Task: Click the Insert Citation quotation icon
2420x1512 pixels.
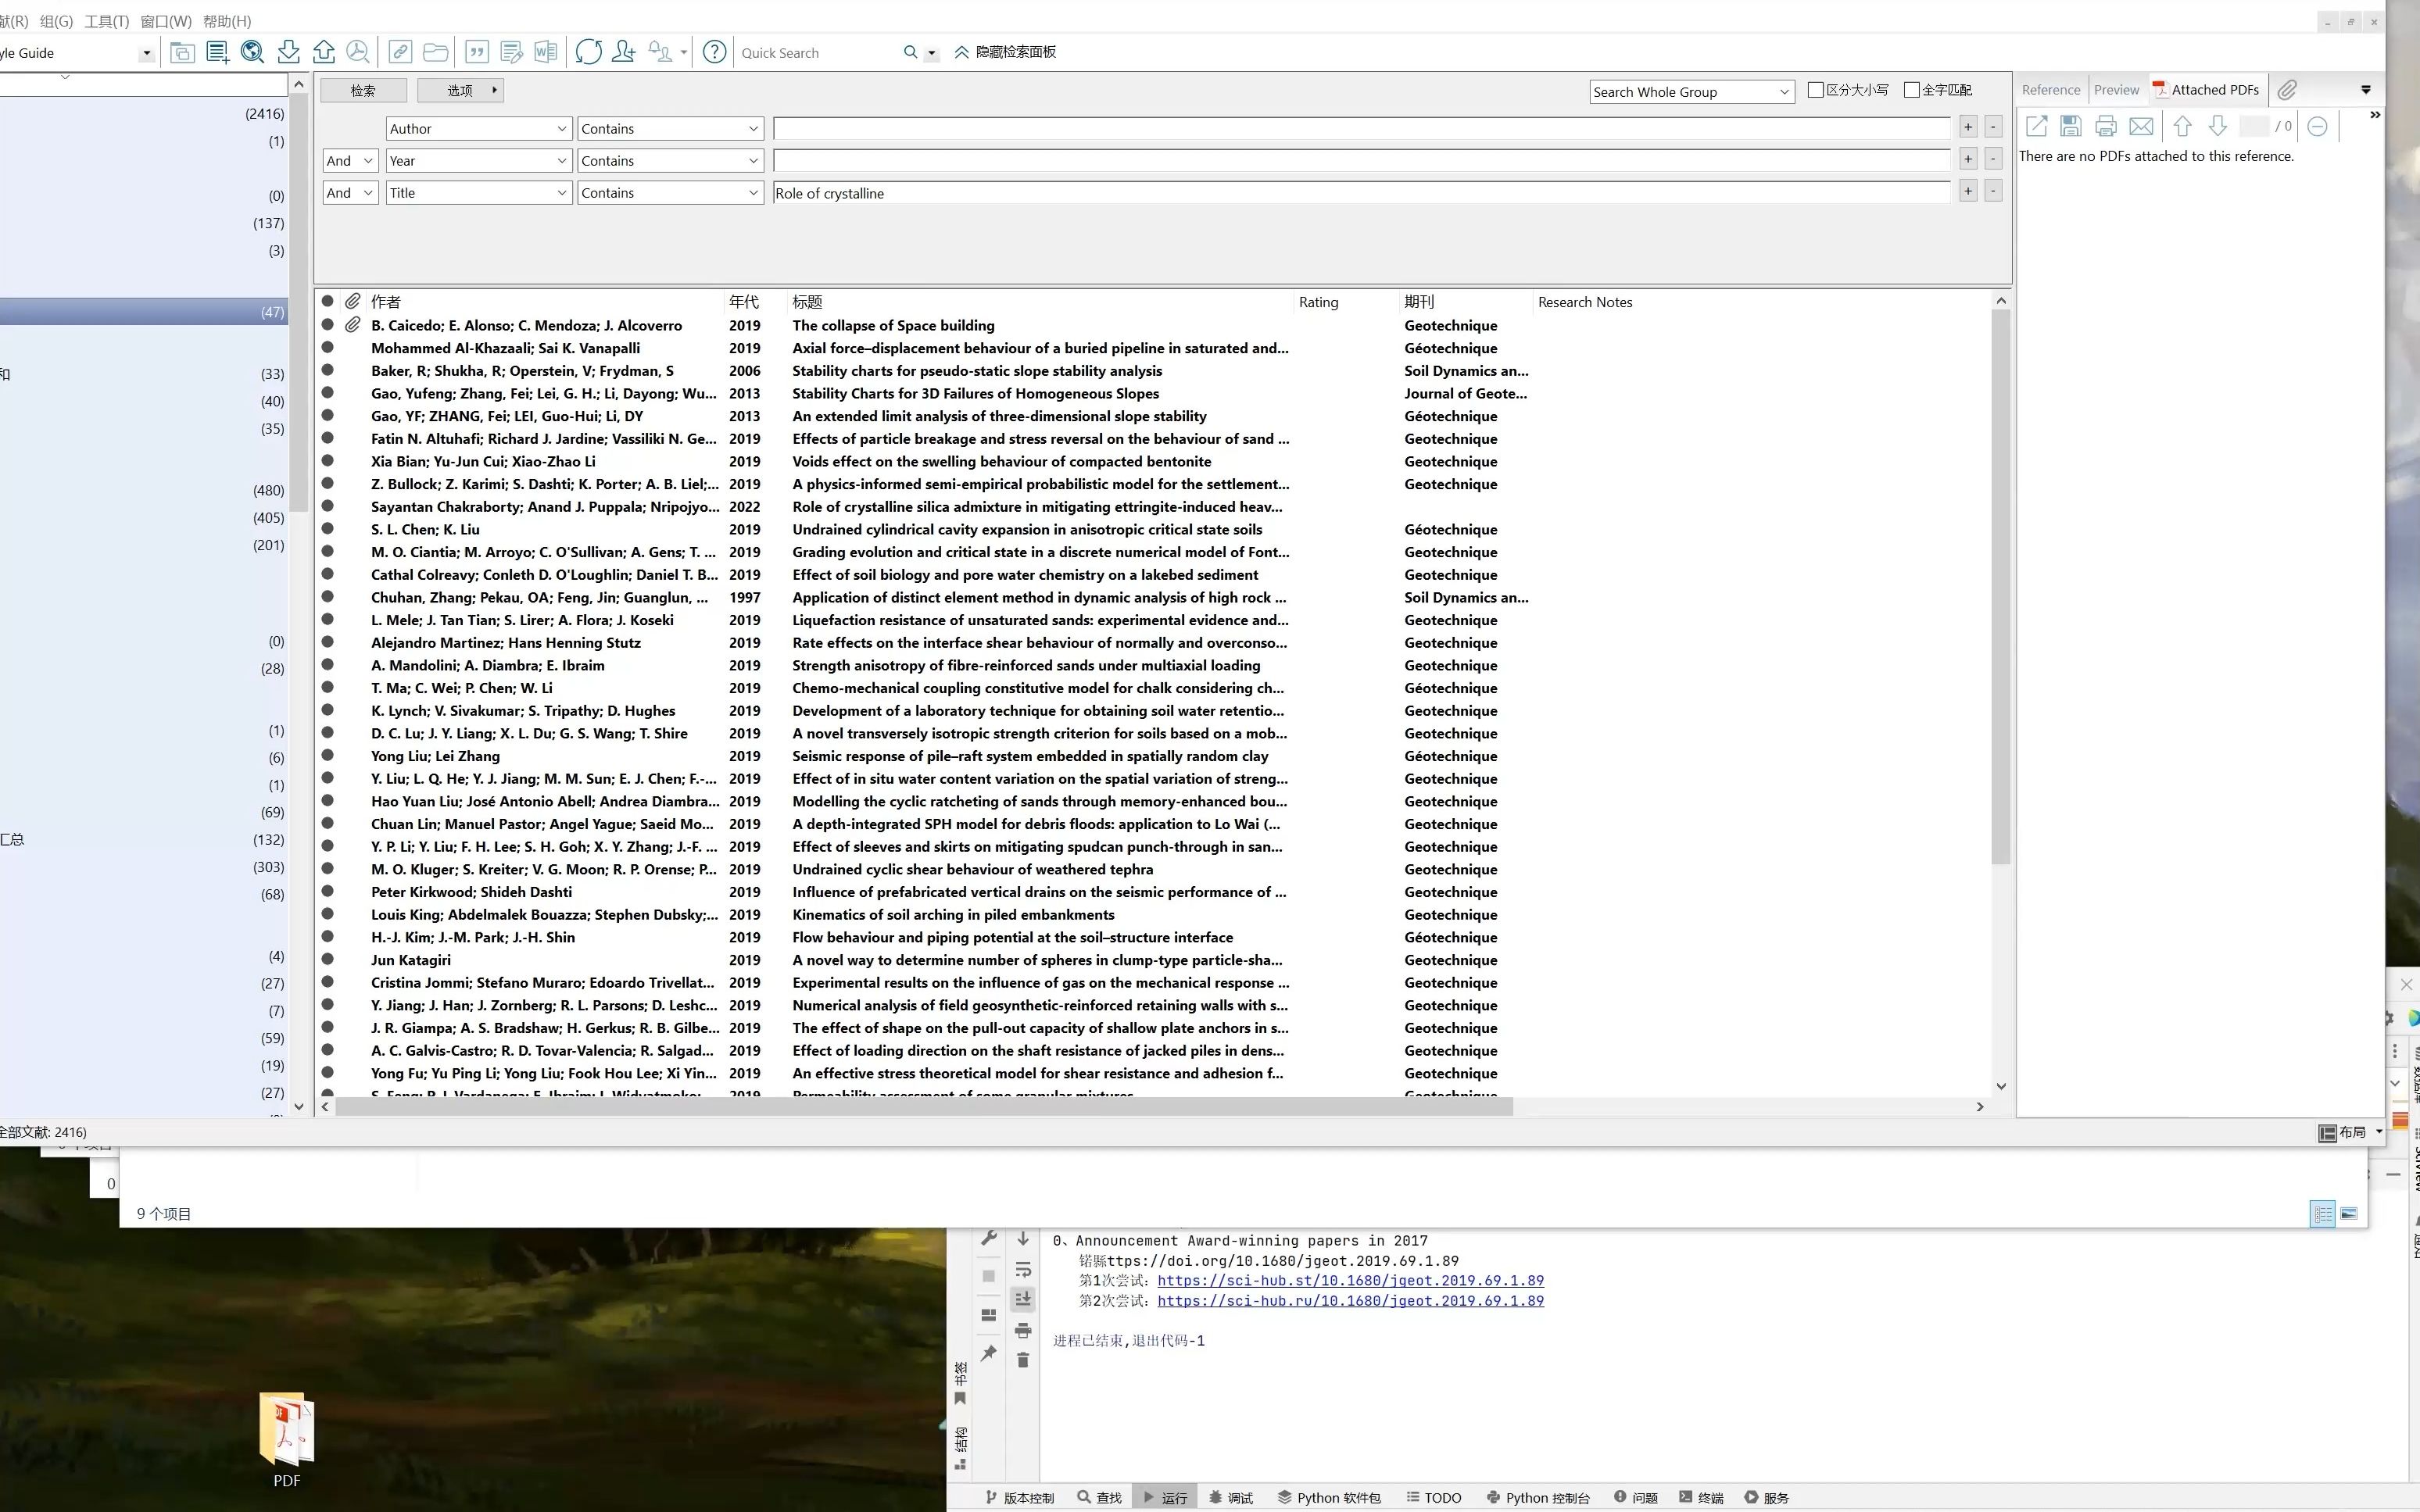Action: pyautogui.click(x=476, y=52)
